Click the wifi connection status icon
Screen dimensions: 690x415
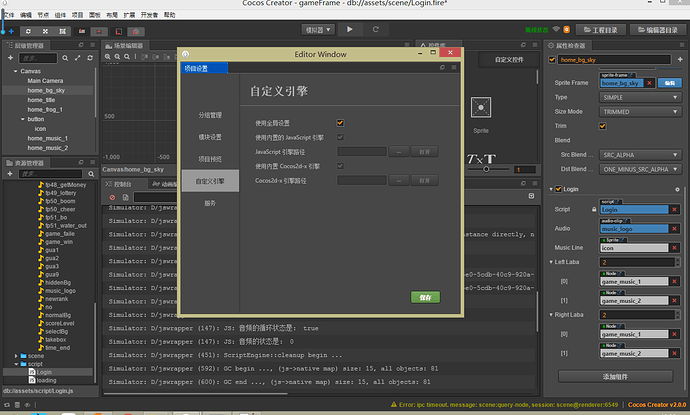[556, 29]
